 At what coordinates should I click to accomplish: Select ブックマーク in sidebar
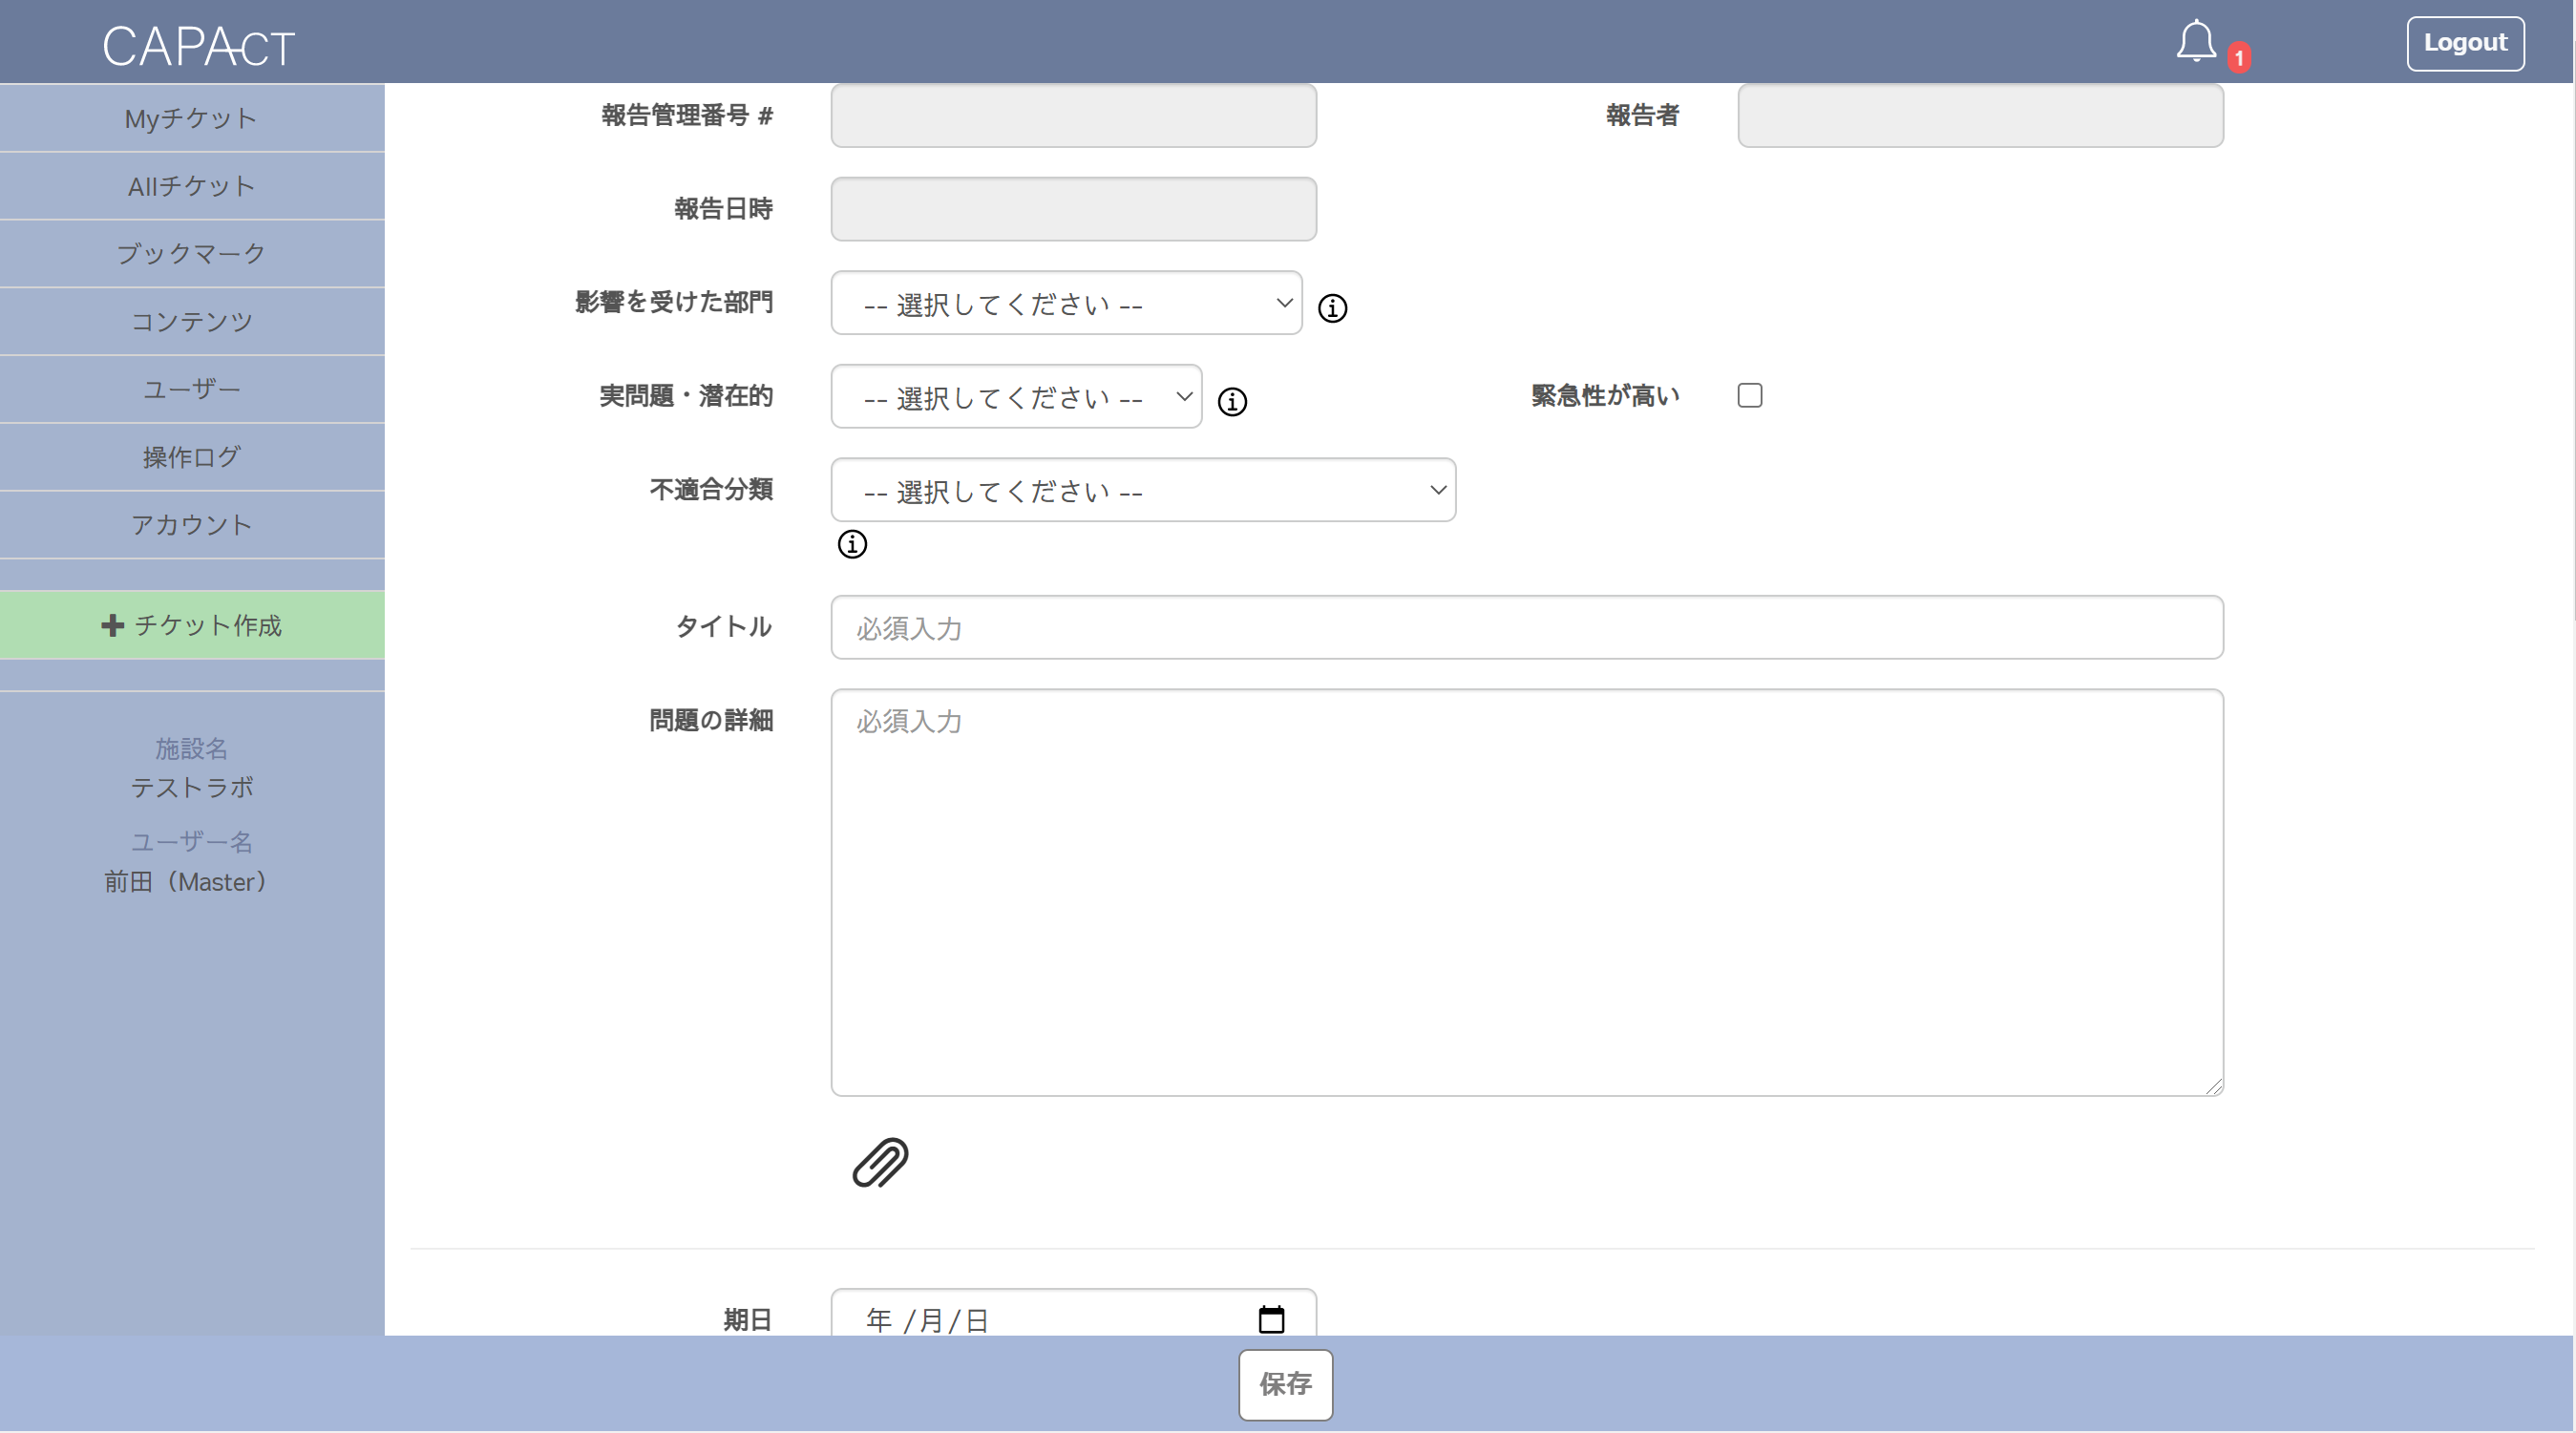191,253
